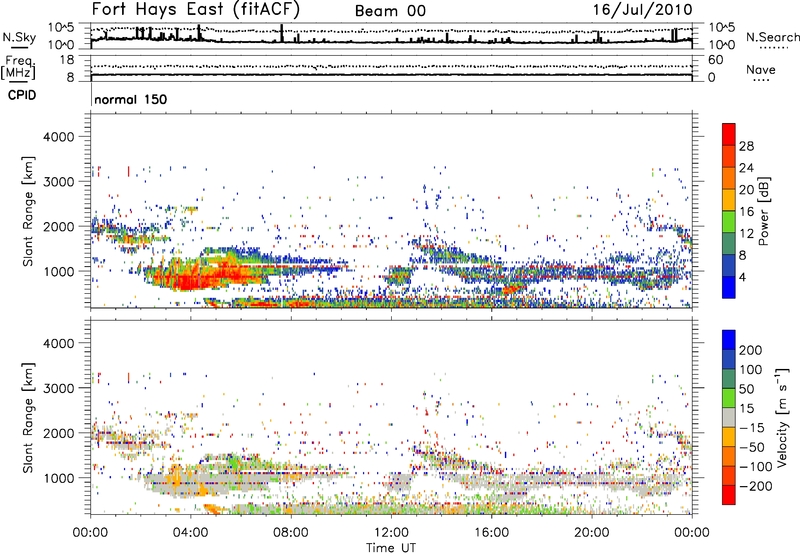Screen dimensions: 800x554
Task: Click the '16:00' time tick label
Action: [x=491, y=533]
